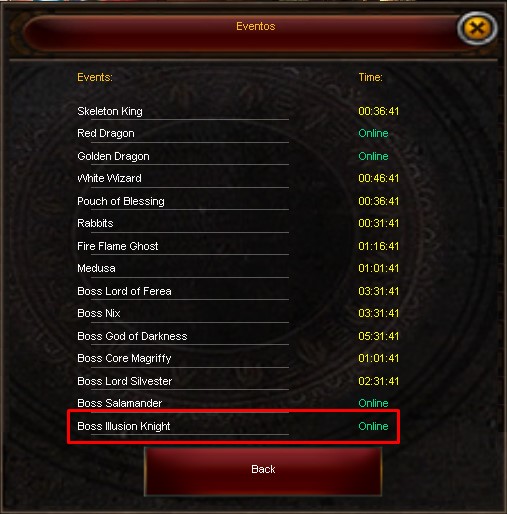
Task: Select the White Wizard event
Action: pyautogui.click(x=109, y=178)
